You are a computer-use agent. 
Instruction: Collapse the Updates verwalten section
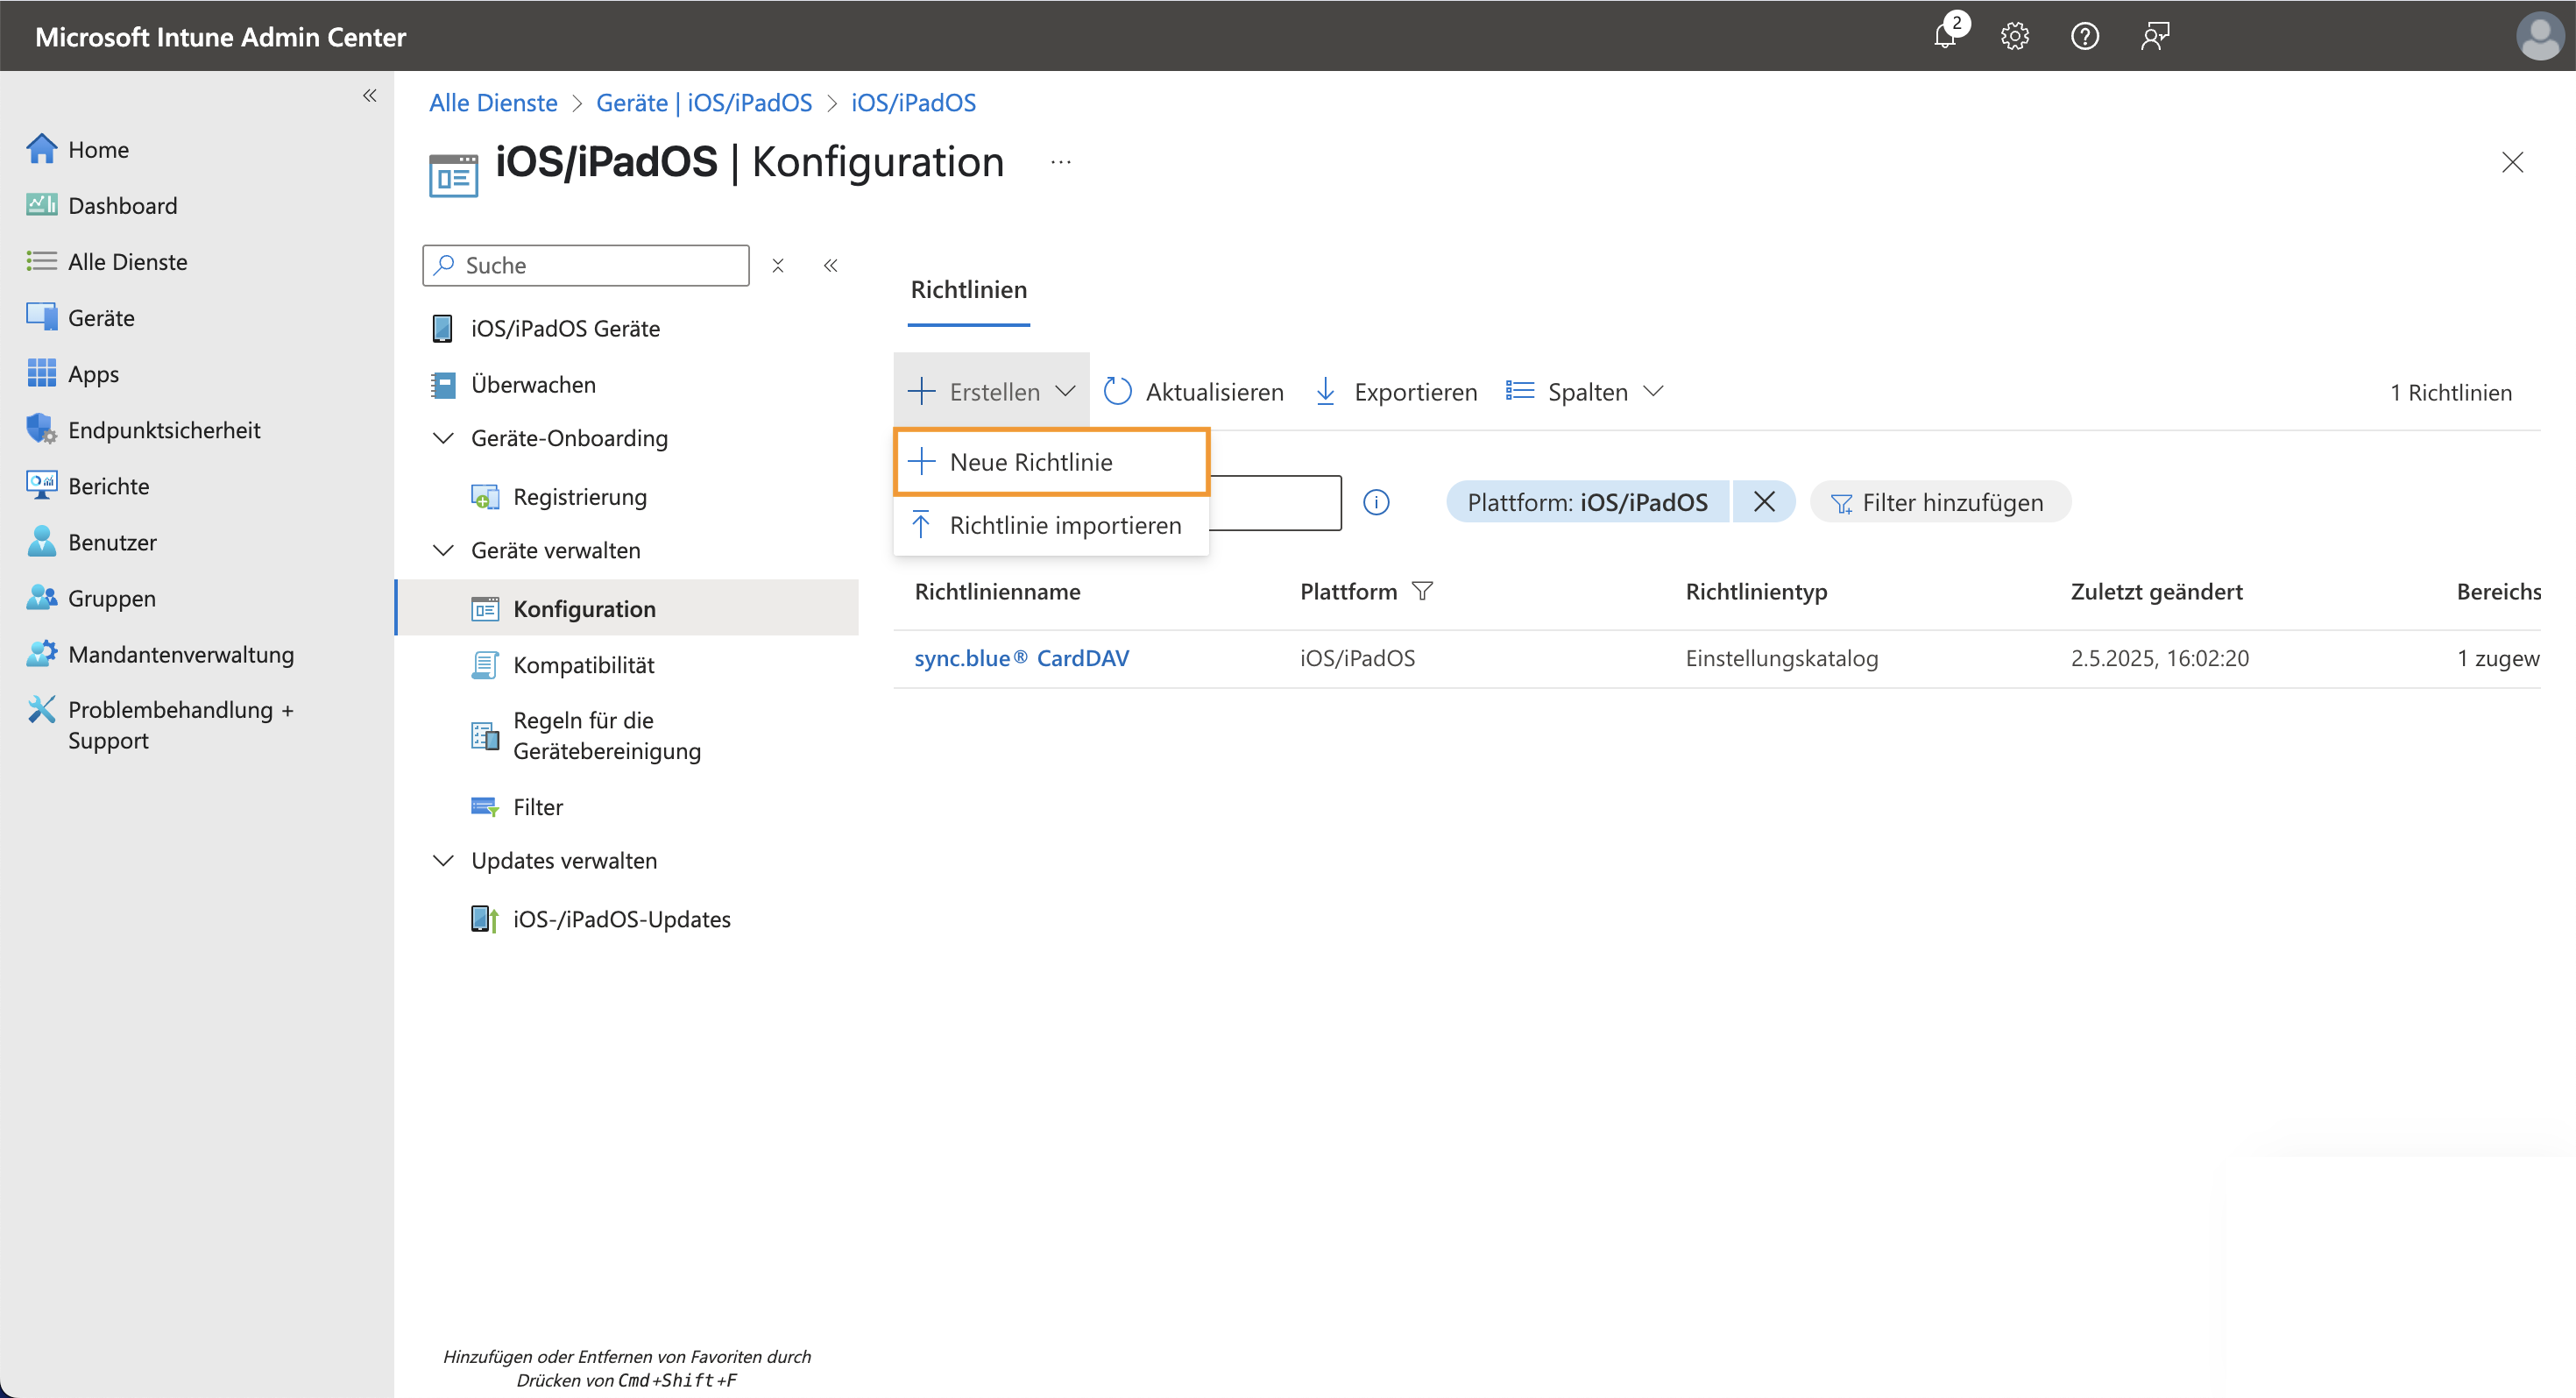click(x=443, y=860)
